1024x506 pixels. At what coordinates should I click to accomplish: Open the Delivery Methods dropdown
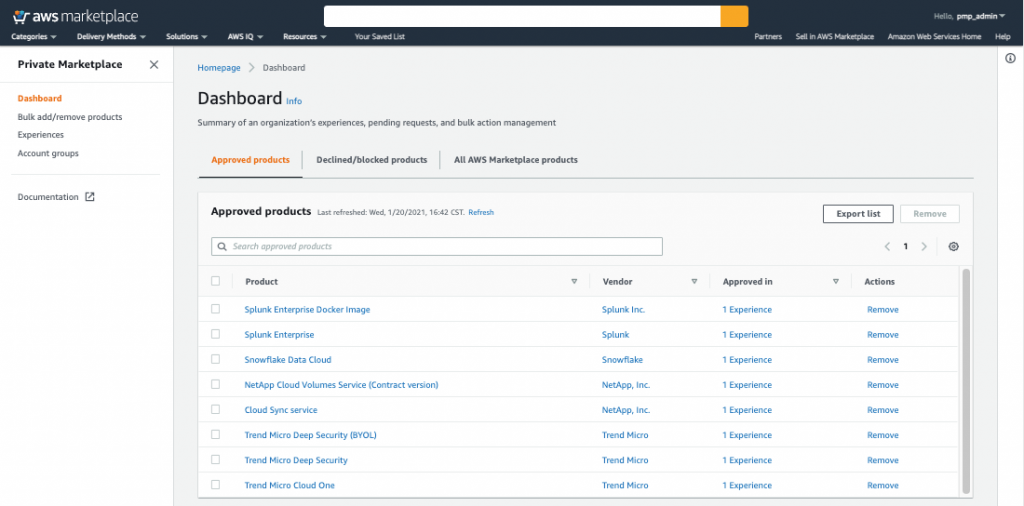(111, 37)
